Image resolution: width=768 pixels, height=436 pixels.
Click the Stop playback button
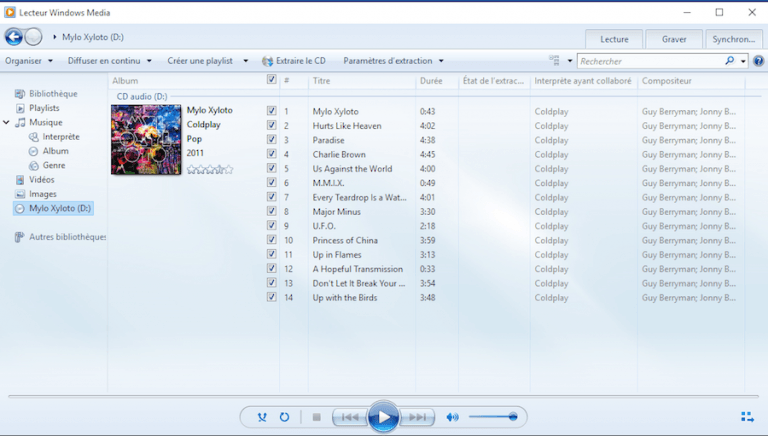316,417
